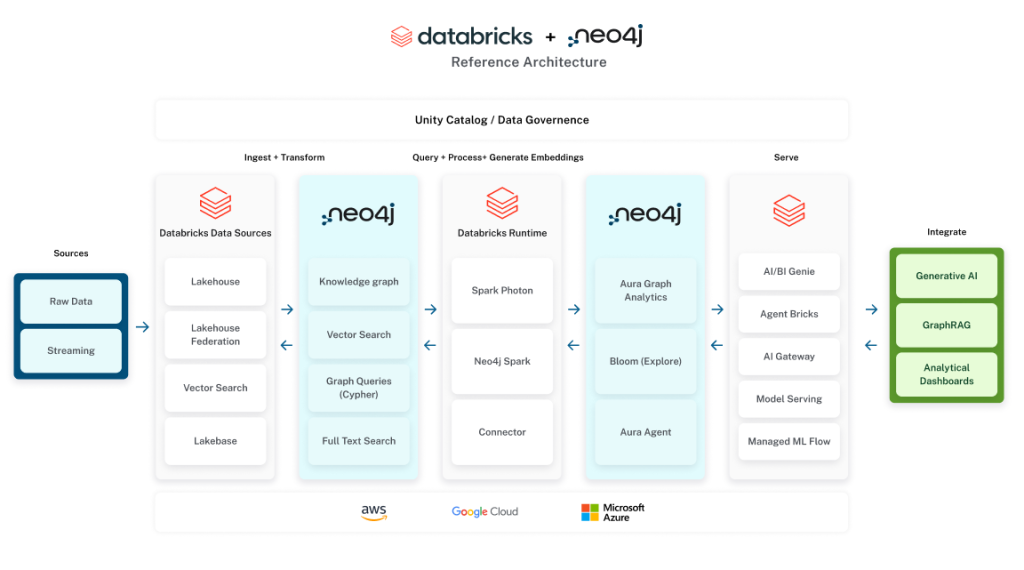The image size is (1024, 570).
Task: Click the Lakehouse Federation box
Action: pos(216,335)
